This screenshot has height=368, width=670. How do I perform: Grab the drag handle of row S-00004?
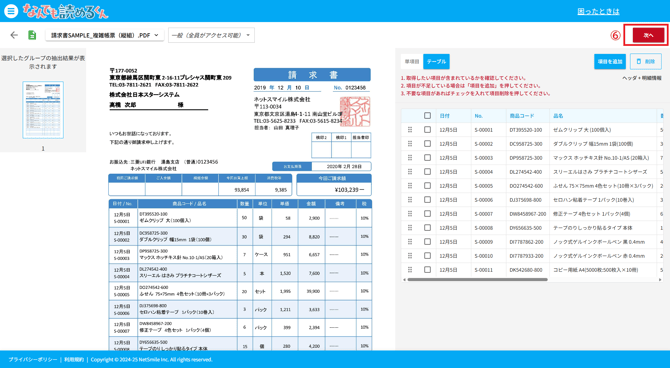(x=410, y=171)
